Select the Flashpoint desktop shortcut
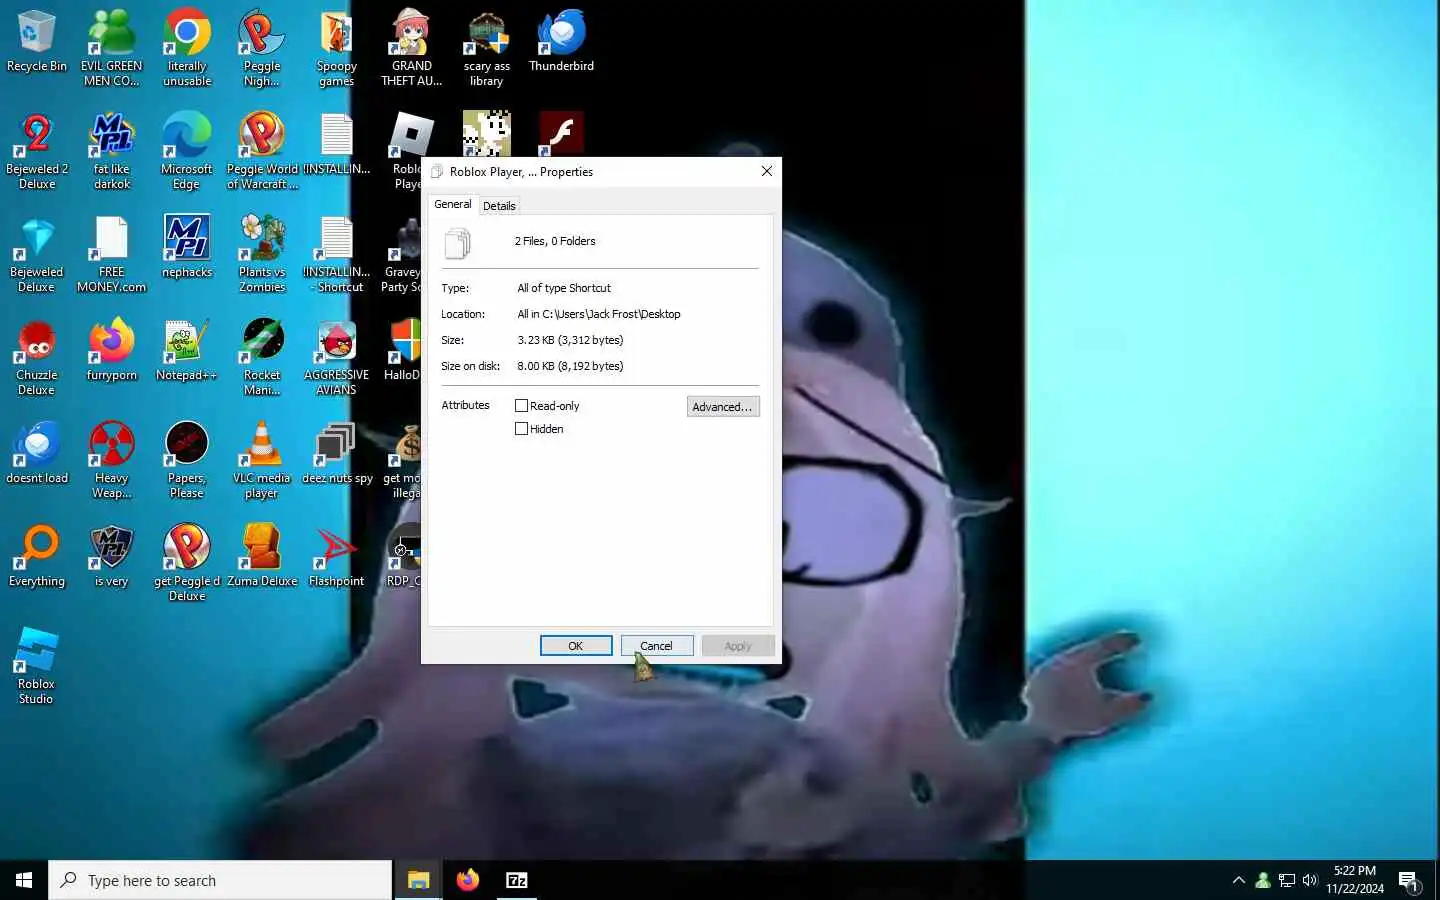This screenshot has width=1440, height=900. [x=337, y=556]
